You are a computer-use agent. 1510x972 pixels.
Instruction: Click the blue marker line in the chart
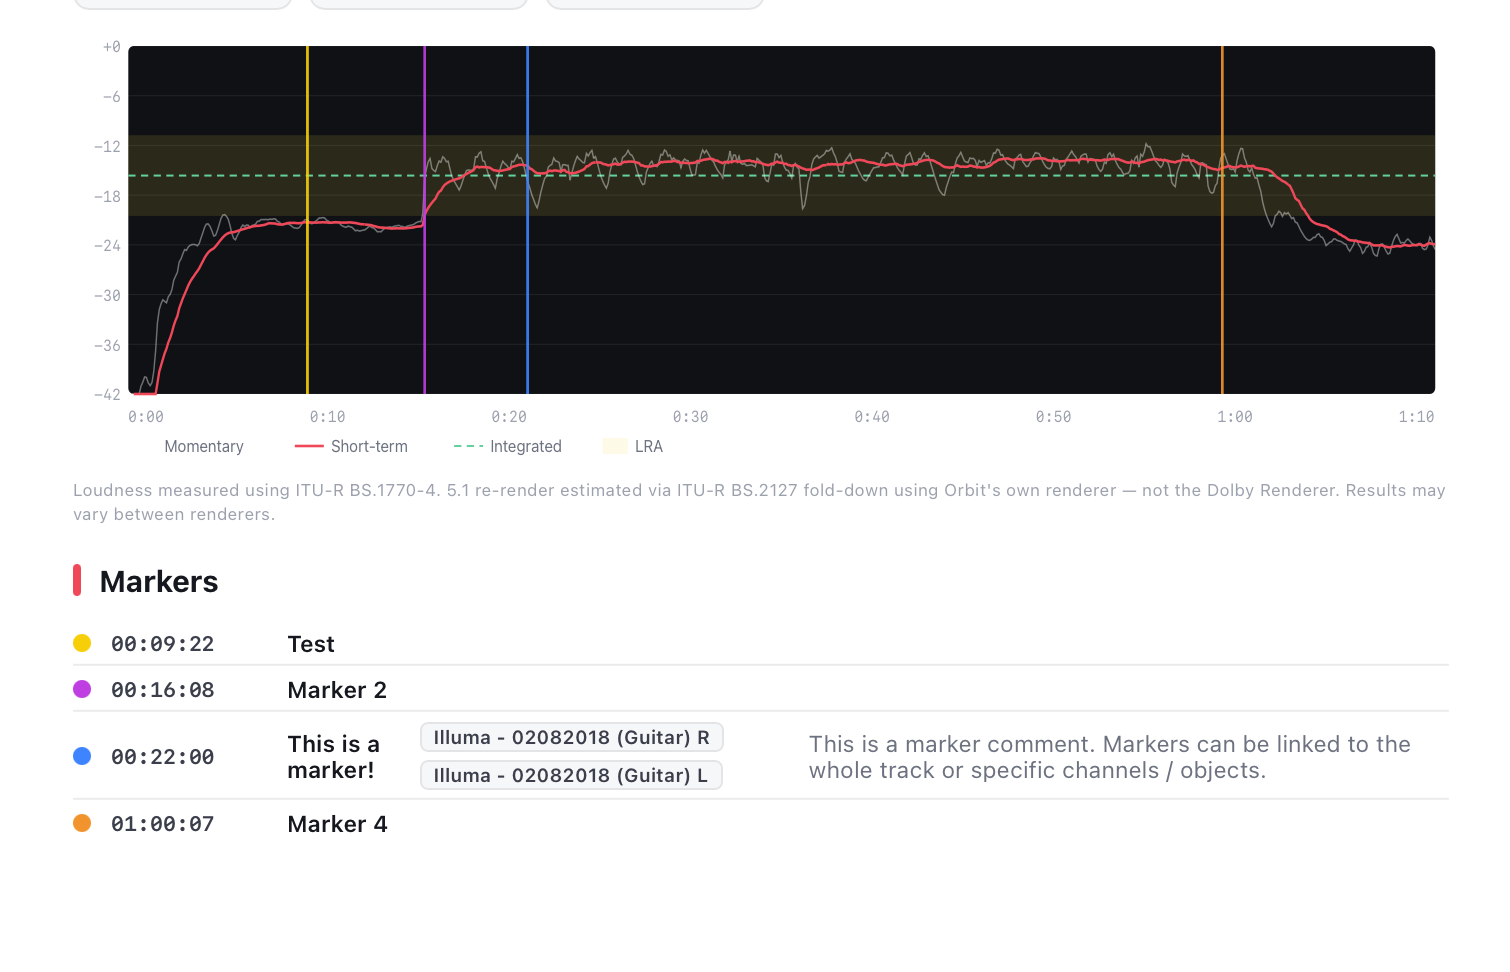[x=527, y=220]
